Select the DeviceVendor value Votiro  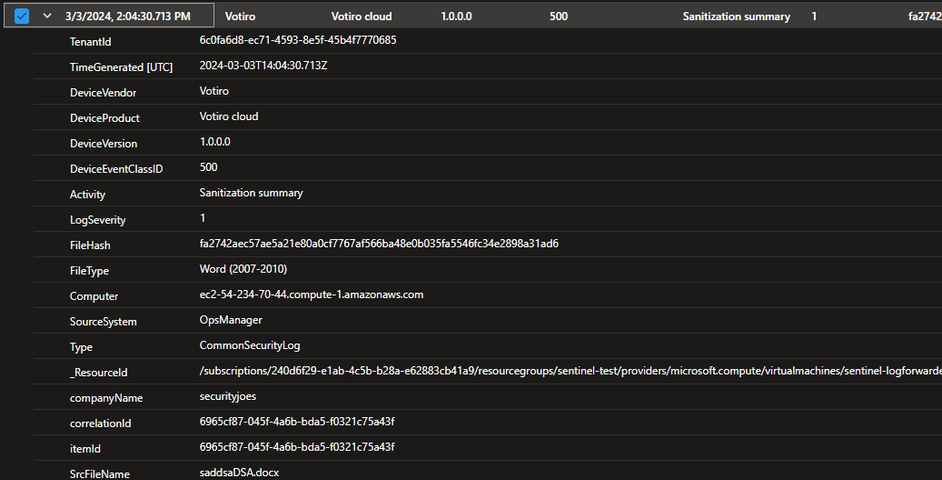pos(214,91)
